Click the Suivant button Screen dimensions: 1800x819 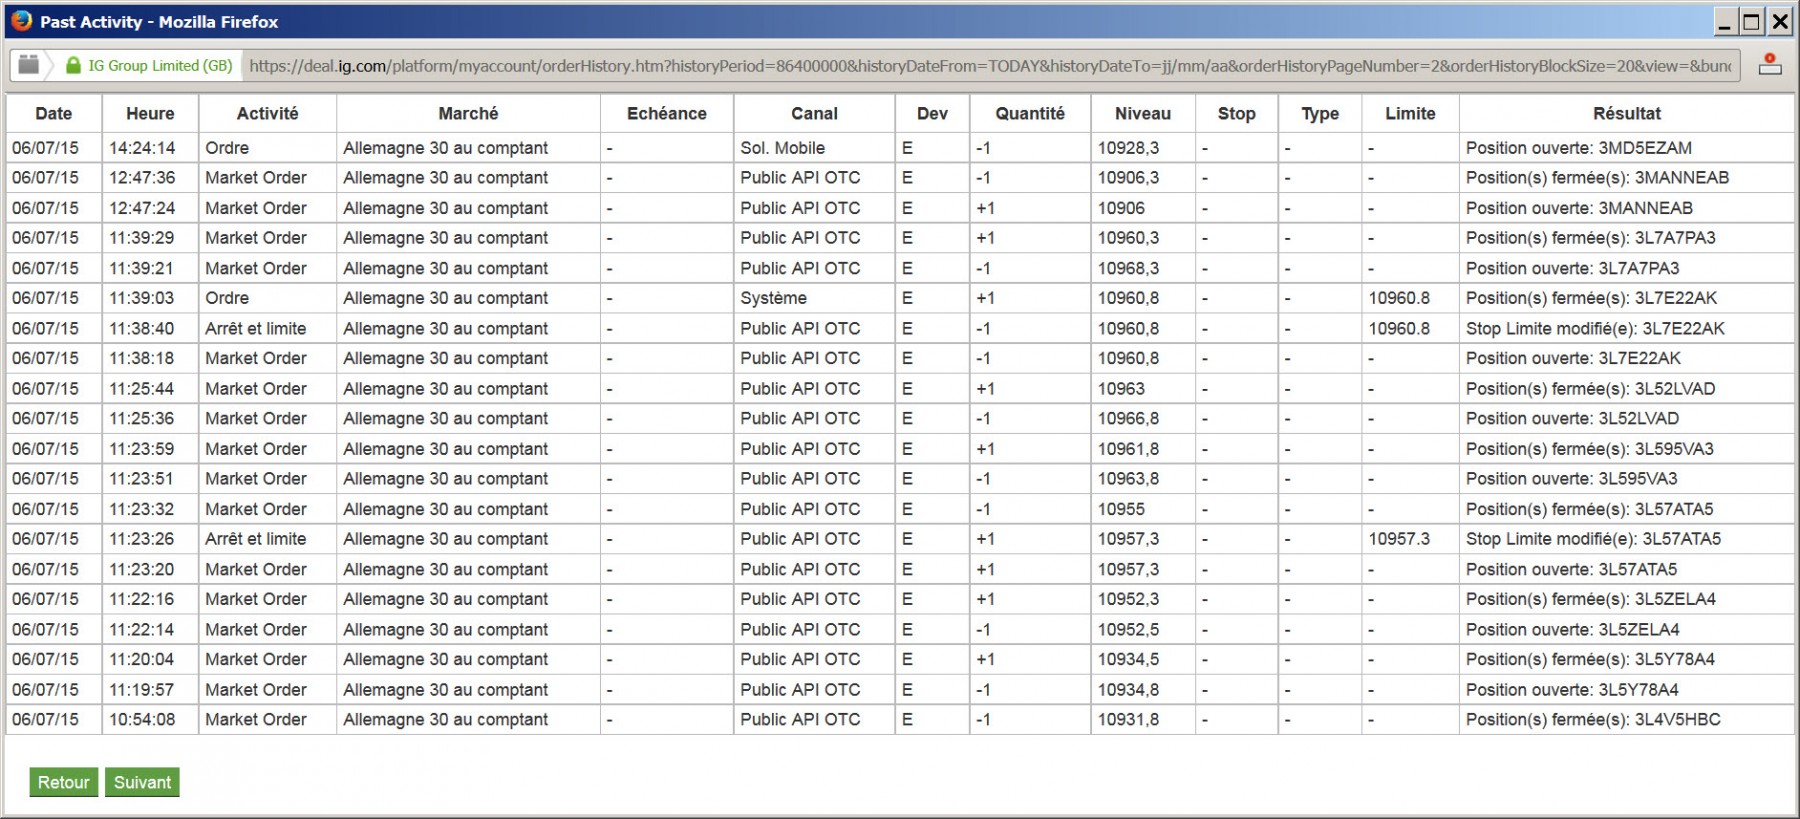coord(142,782)
